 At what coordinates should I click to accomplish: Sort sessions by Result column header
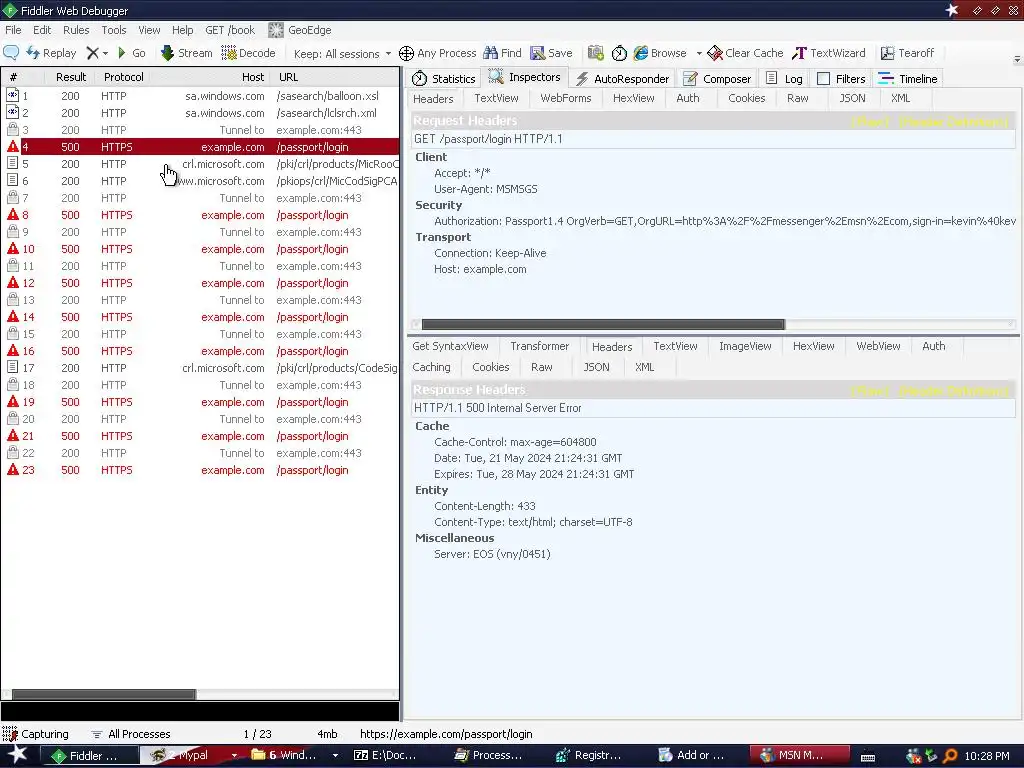(71, 77)
